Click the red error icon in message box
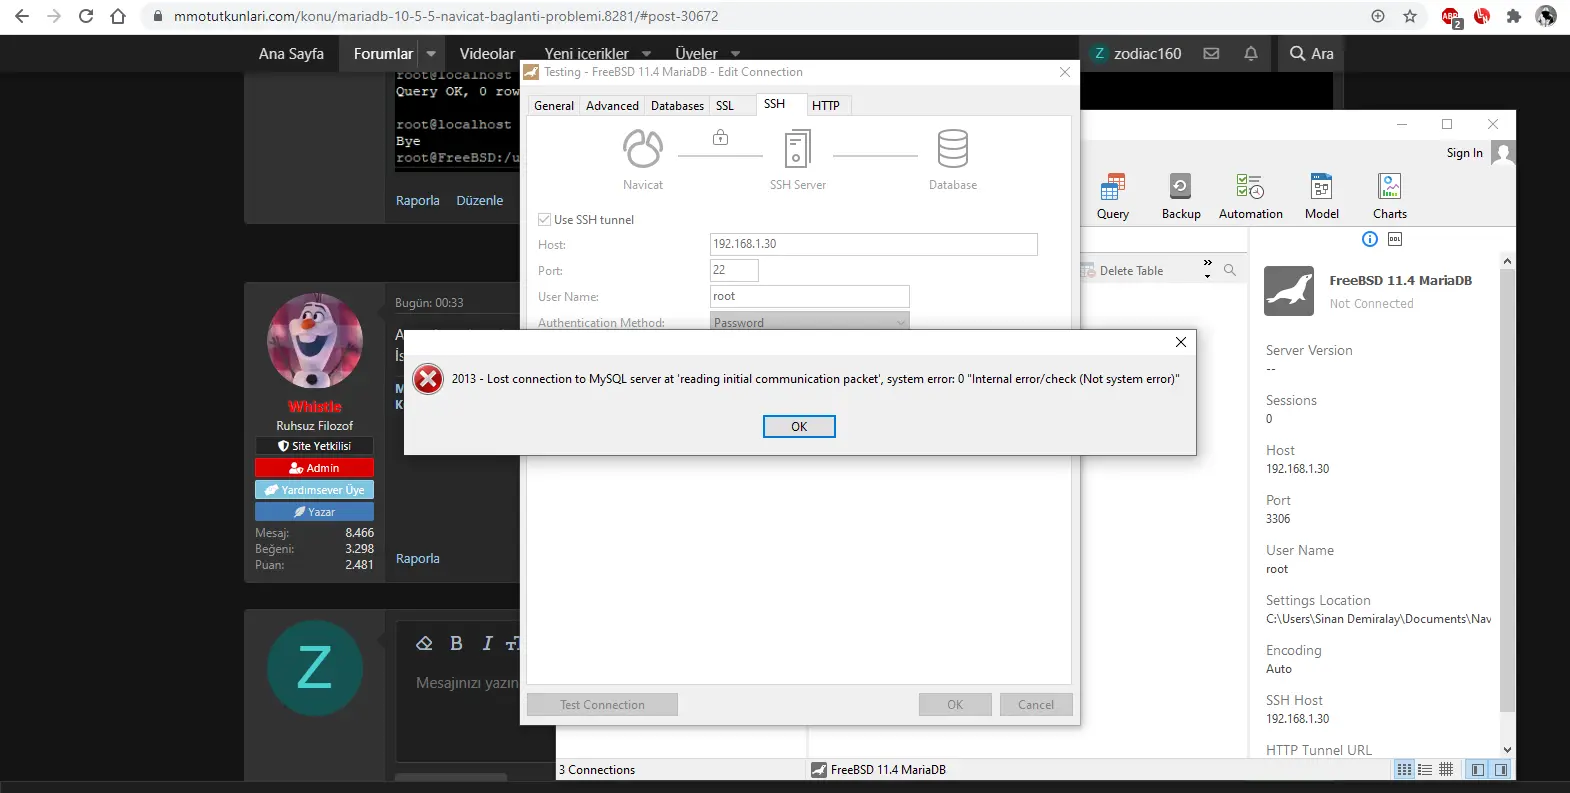This screenshot has height=793, width=1570. [428, 379]
